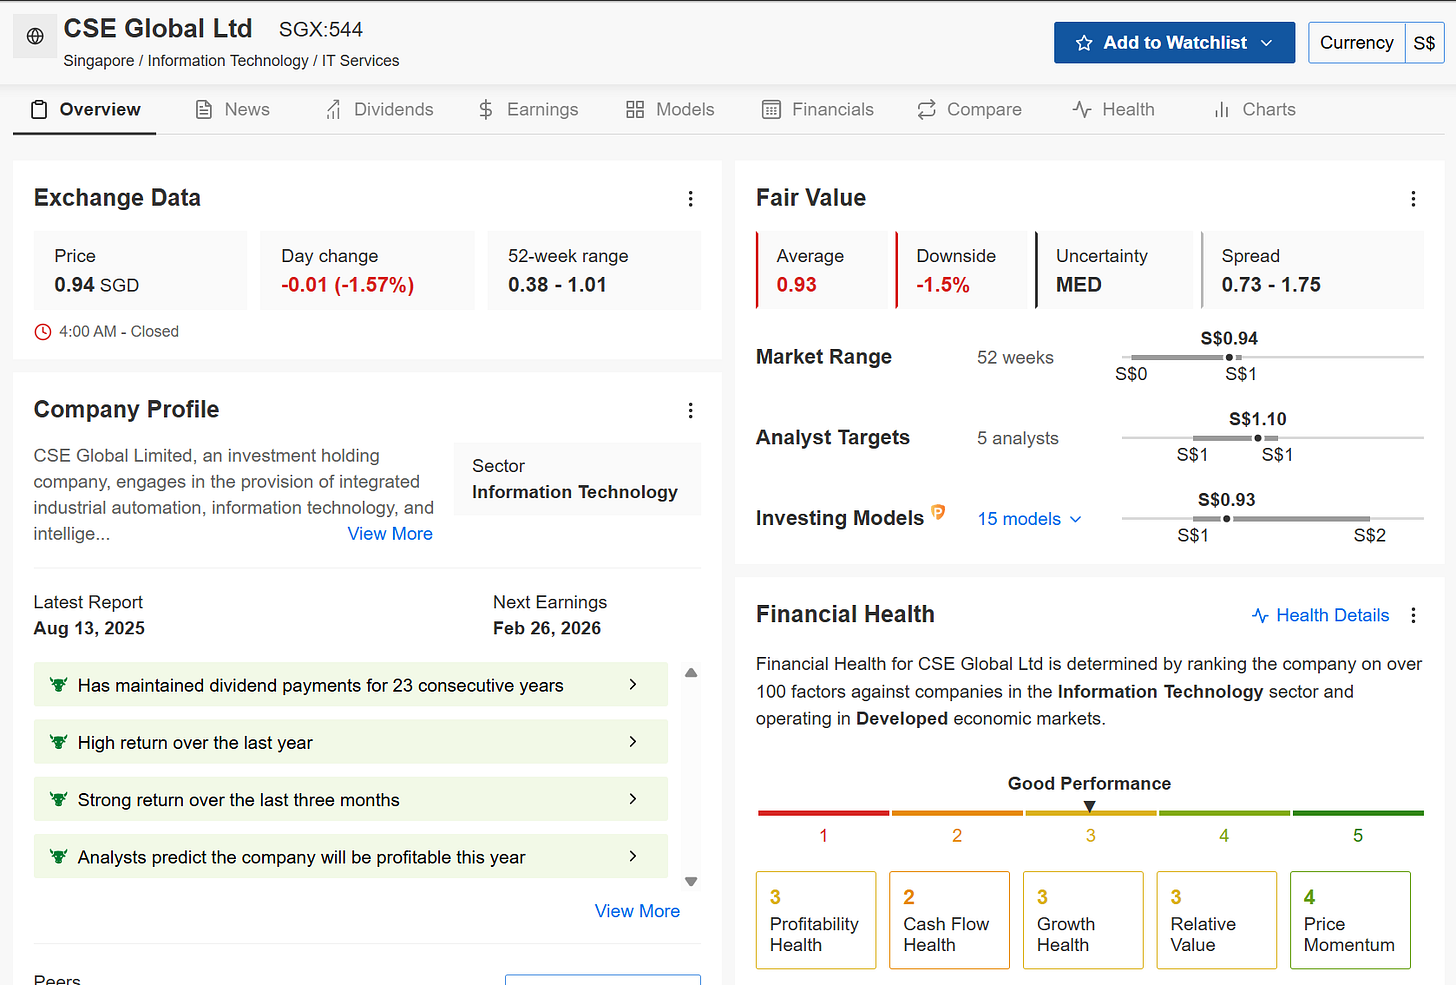Viewport: 1456px width, 985px height.
Task: Select the Cash Flow Health card
Action: pyautogui.click(x=949, y=920)
